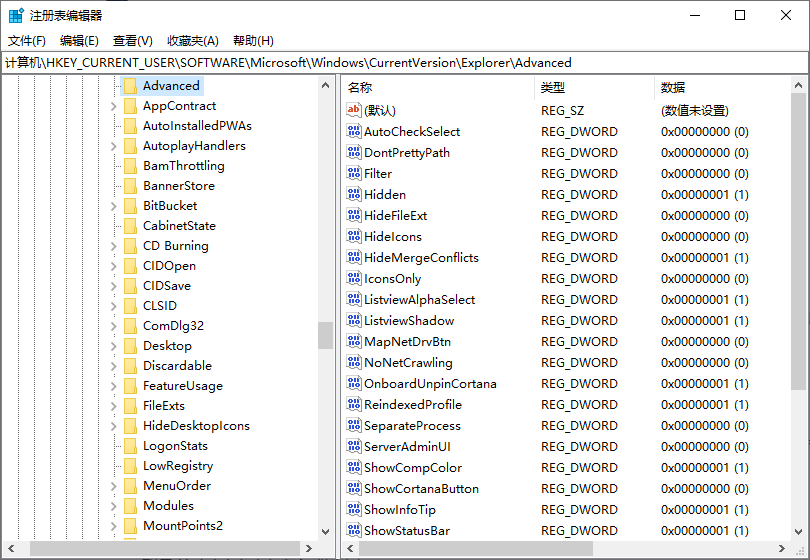Click the CabinetState folder icon

click(x=129, y=225)
